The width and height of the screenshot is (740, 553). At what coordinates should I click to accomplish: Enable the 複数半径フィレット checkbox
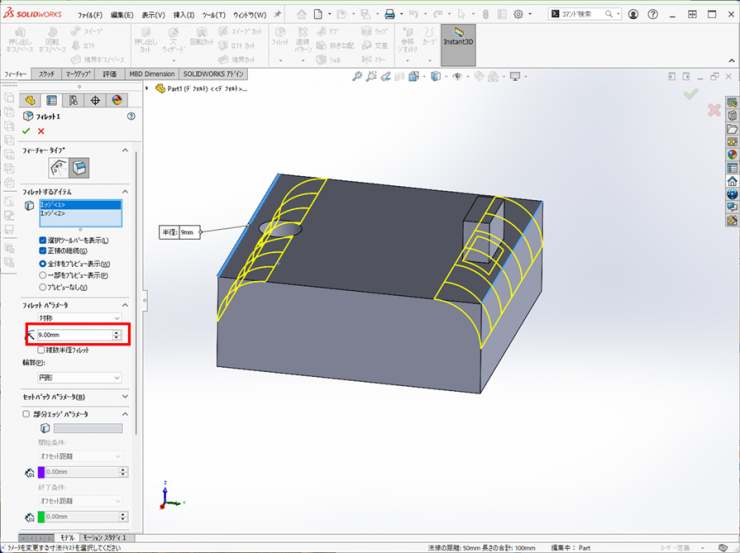point(40,350)
